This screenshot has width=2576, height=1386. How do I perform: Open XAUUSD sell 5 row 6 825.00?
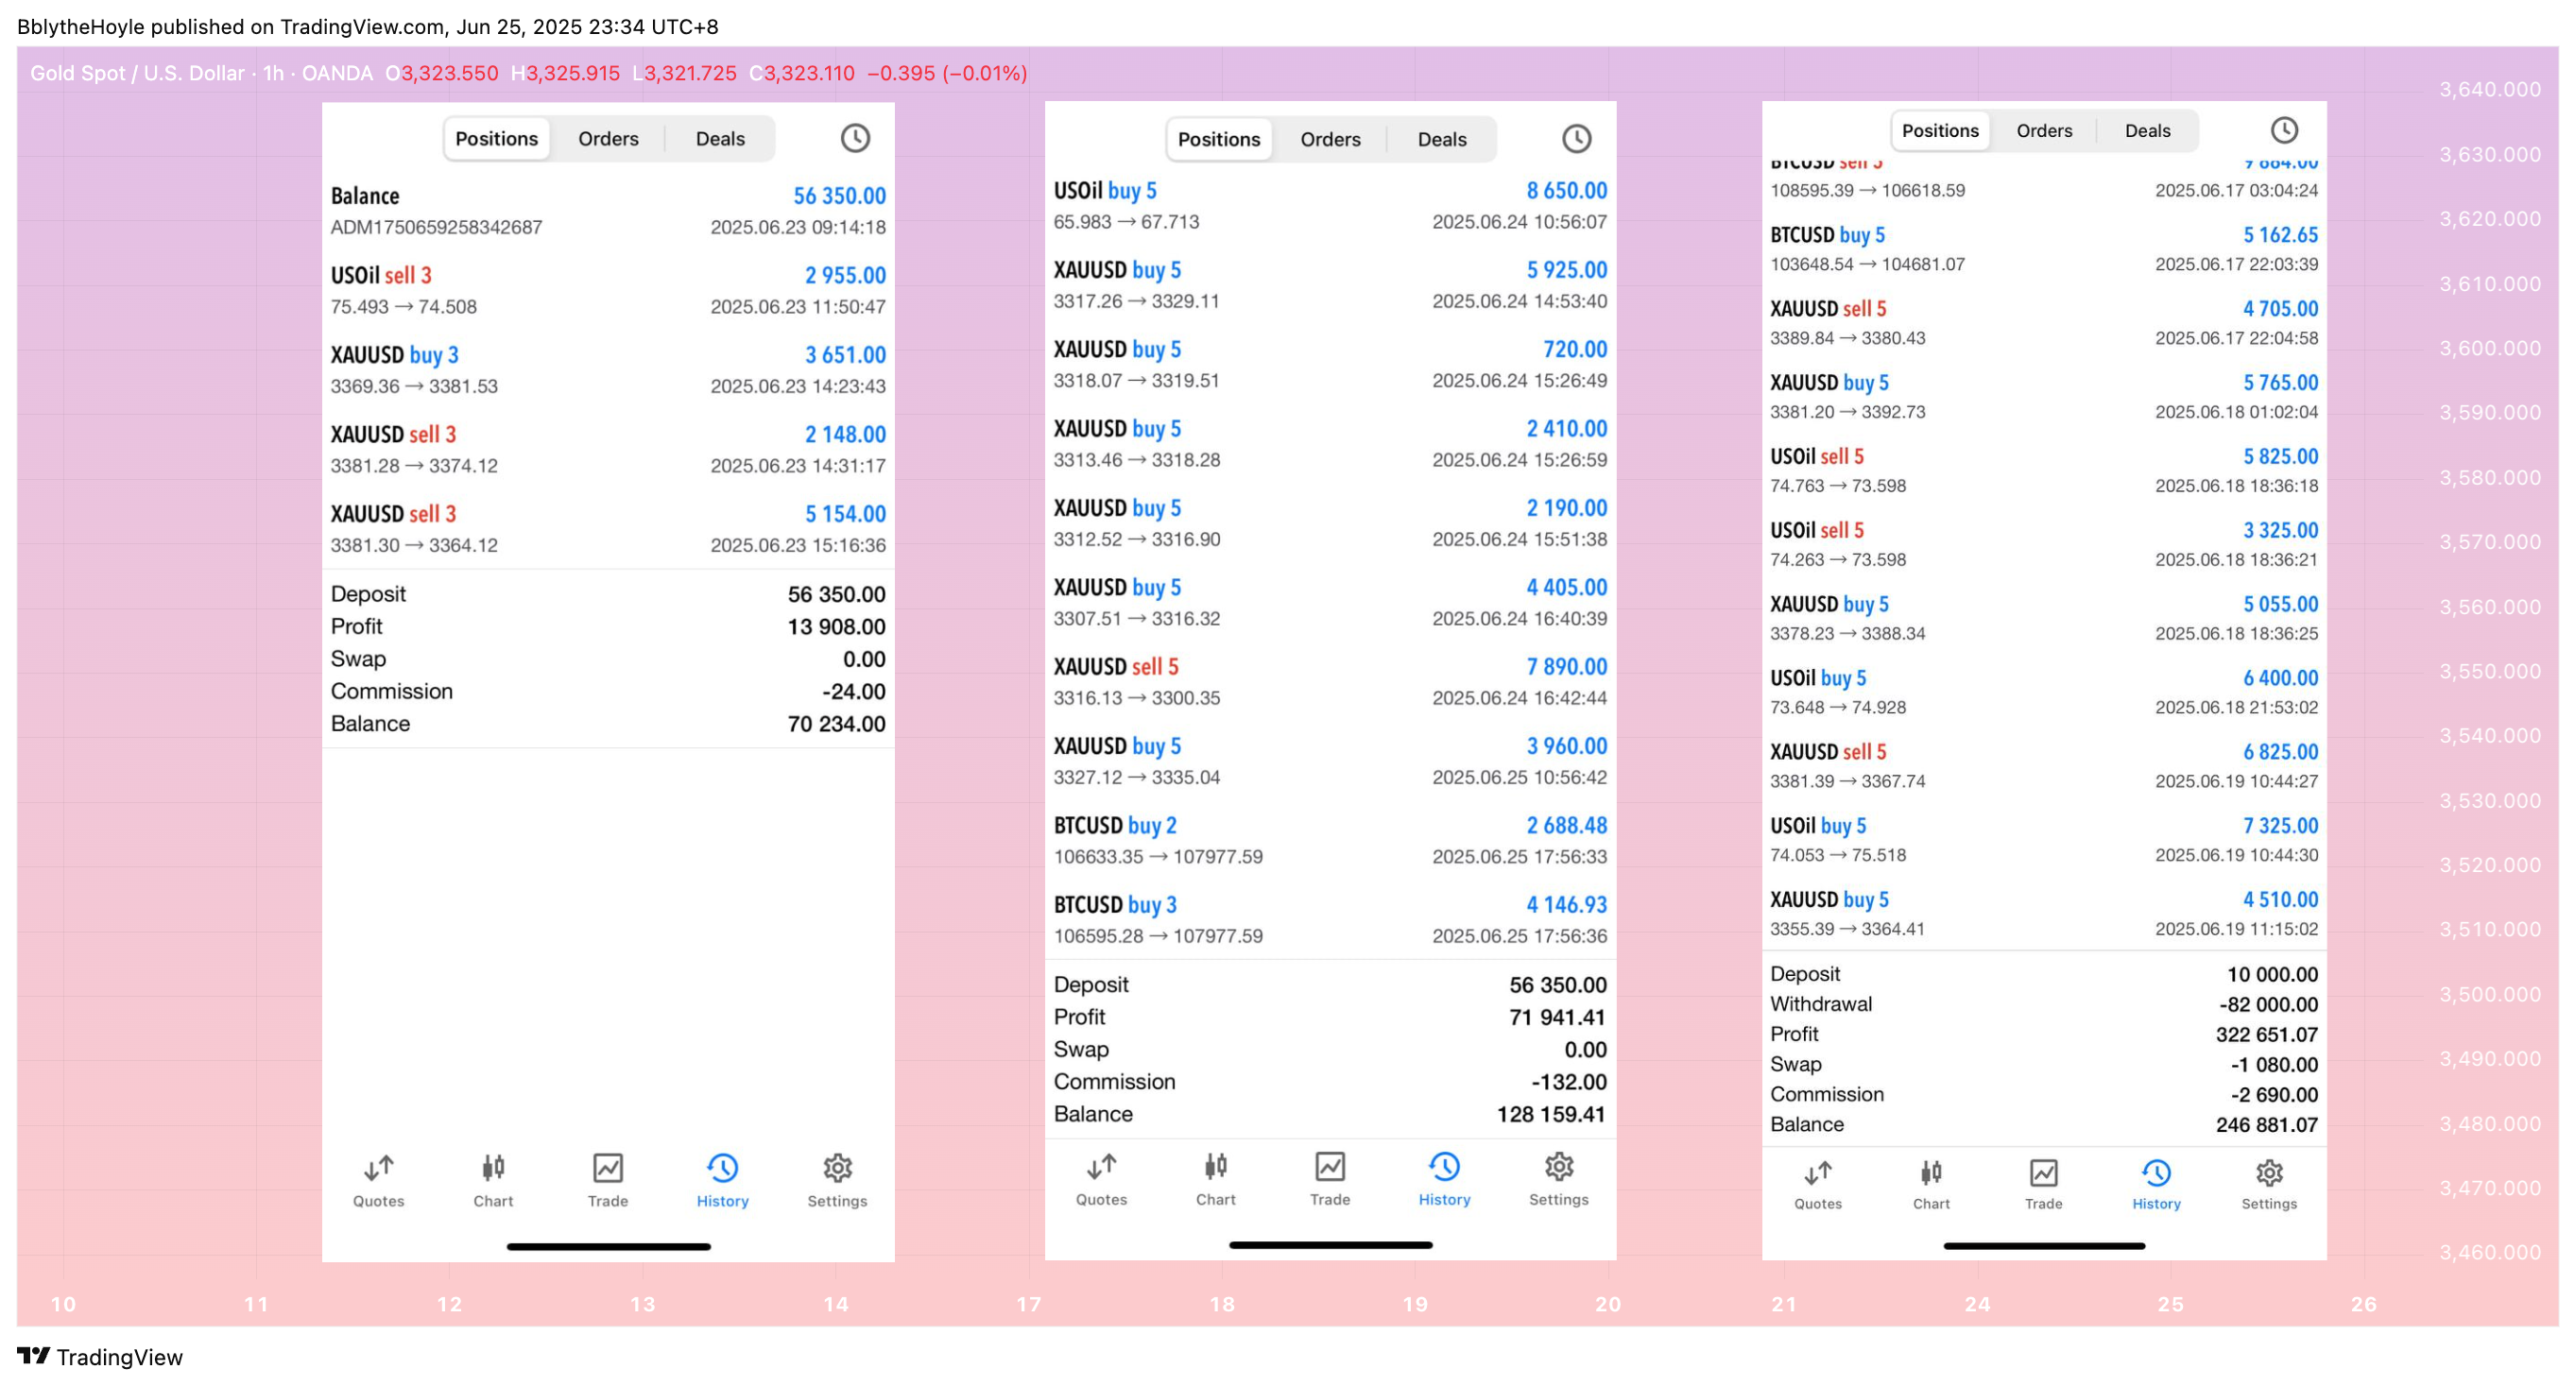(x=2044, y=766)
